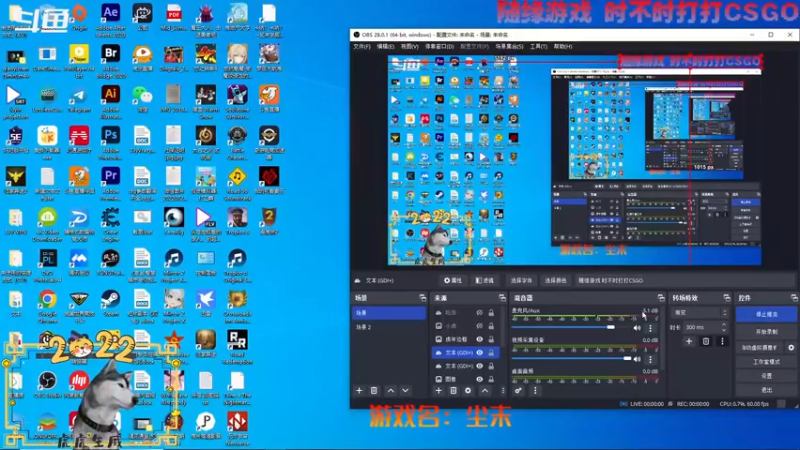Image resolution: width=800 pixels, height=450 pixels.
Task: Open virtual camera settings gear icon
Action: point(791,348)
